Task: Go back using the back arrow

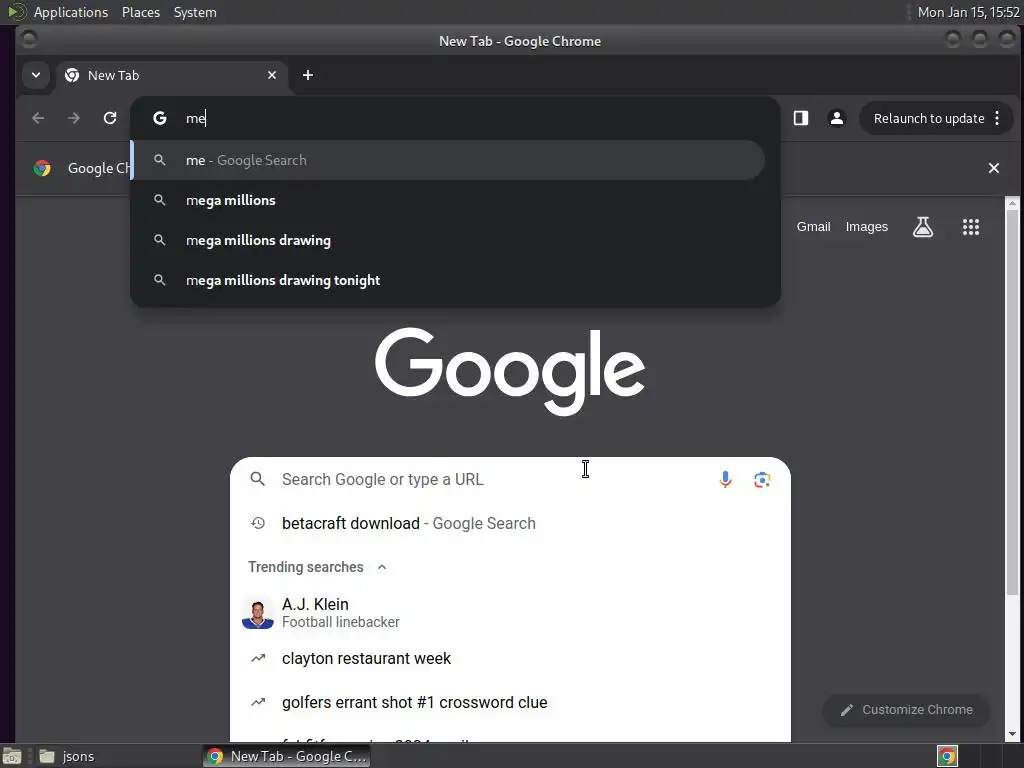Action: pos(38,118)
